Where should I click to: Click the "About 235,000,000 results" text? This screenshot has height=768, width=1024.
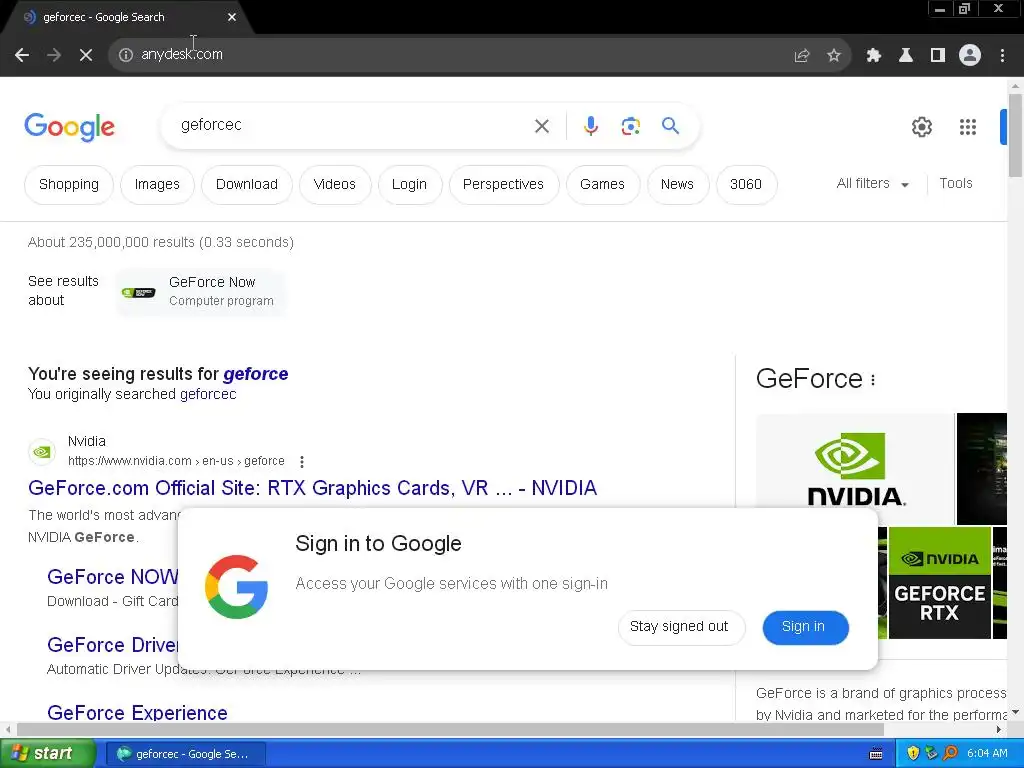click(161, 242)
